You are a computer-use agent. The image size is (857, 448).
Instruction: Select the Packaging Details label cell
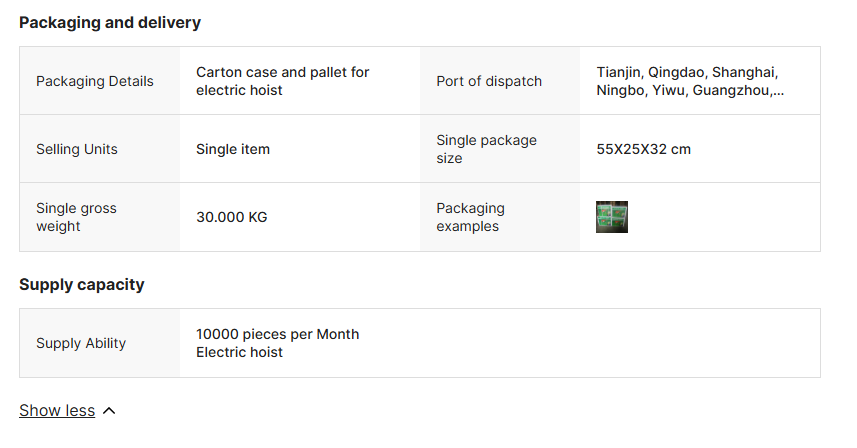[x=95, y=81]
